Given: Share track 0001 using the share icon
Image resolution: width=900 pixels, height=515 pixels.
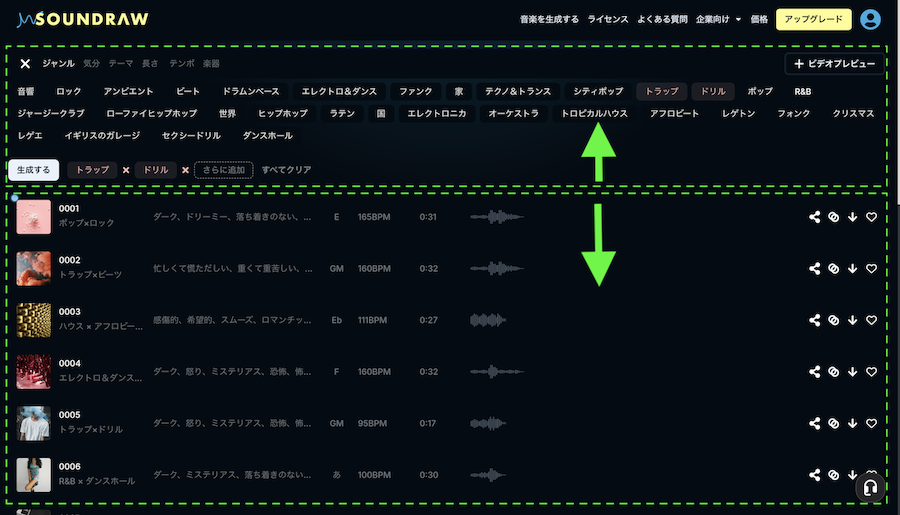Looking at the screenshot, I should pyautogui.click(x=814, y=217).
